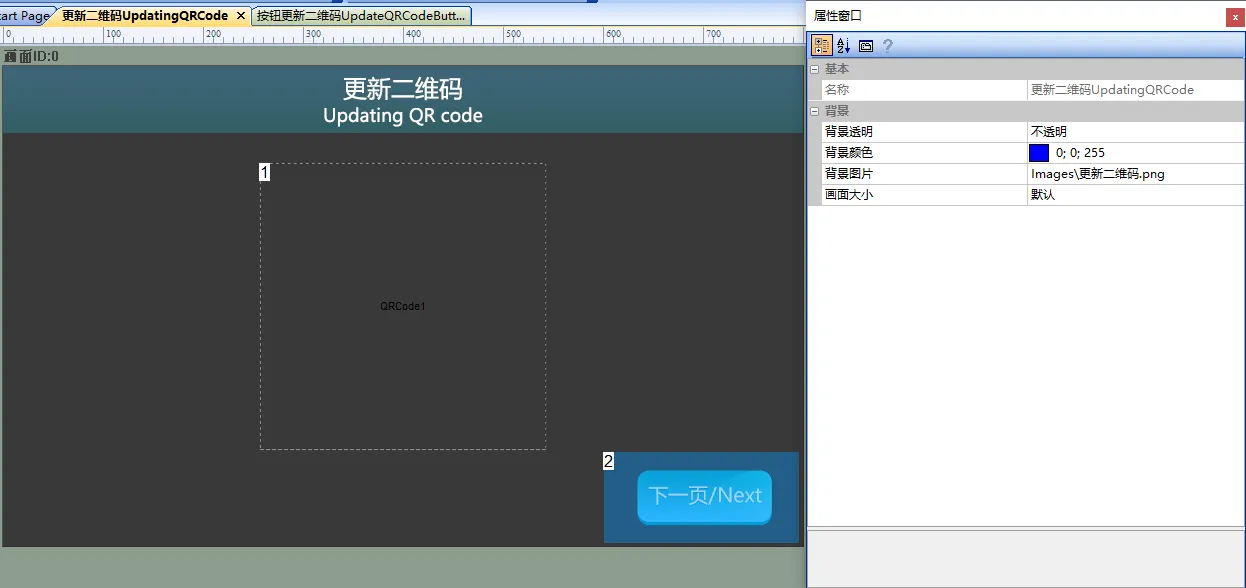Click the 背景 category header text
Screen dimensions: 1246x588
coord(837,111)
